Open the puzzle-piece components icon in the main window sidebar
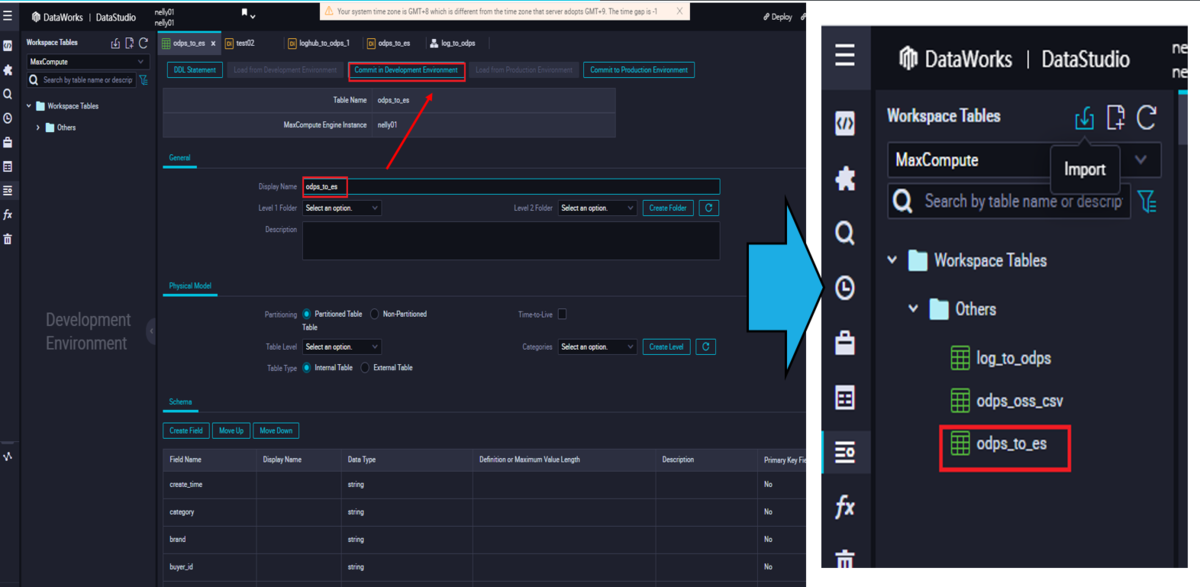The width and height of the screenshot is (1200, 587). [x=8, y=70]
